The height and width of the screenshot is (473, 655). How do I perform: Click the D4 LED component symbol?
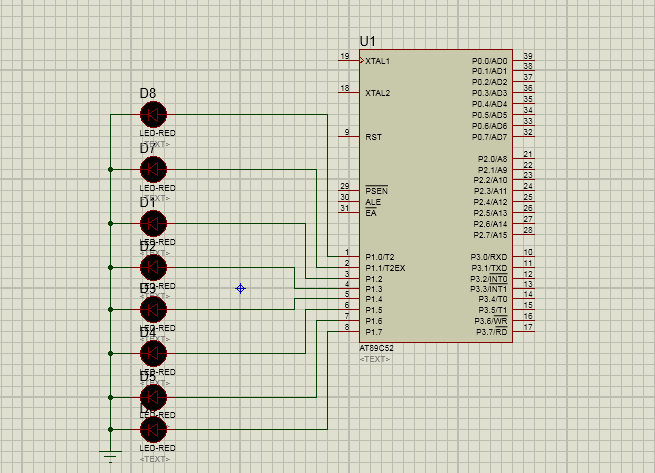pos(153,353)
